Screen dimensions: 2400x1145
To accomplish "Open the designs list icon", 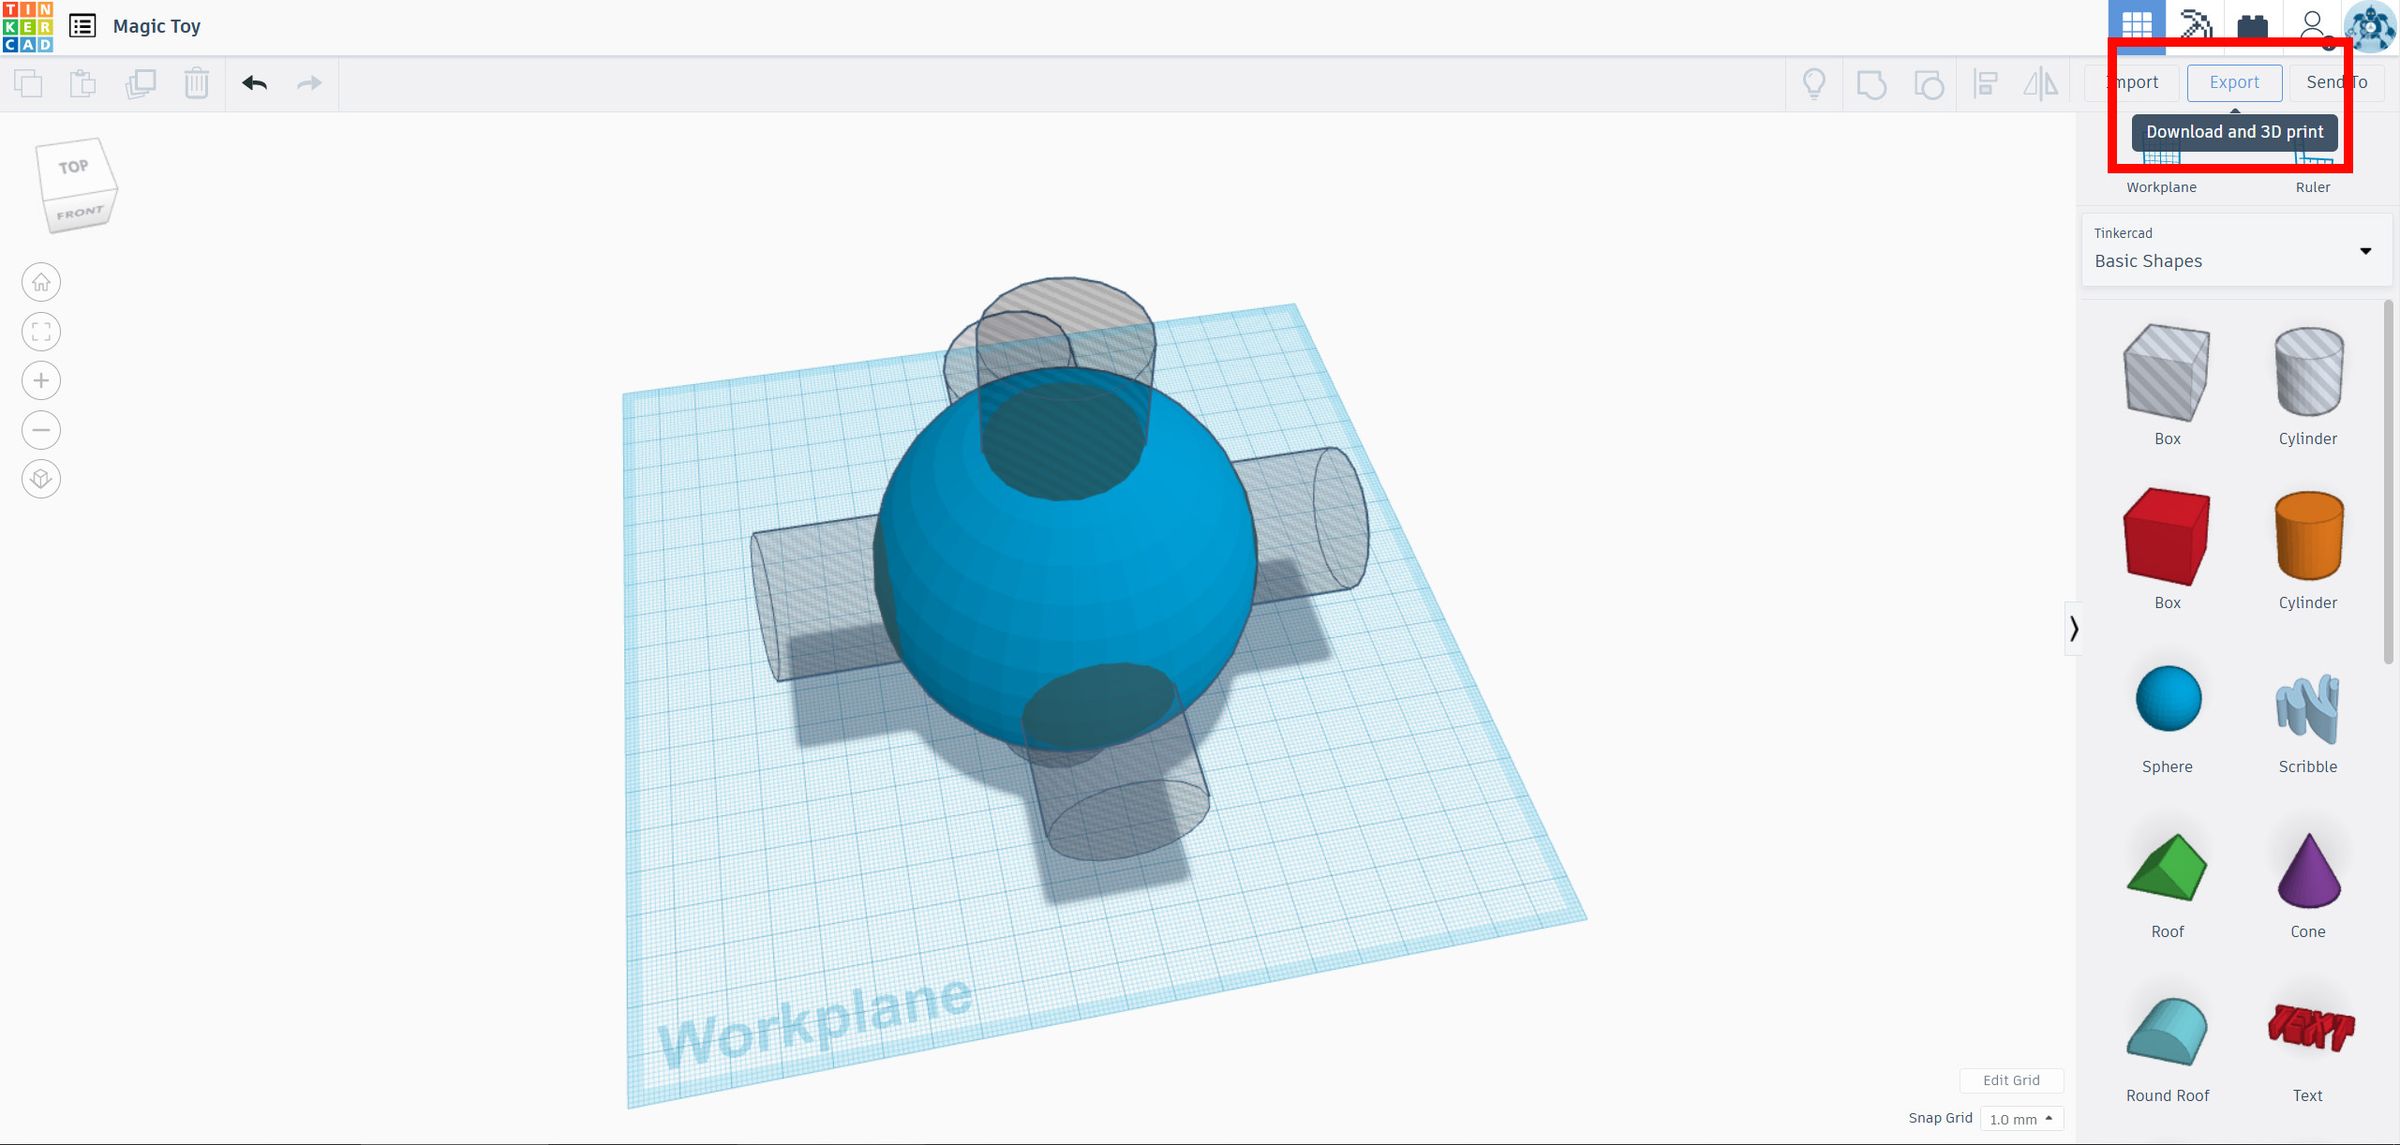I will click(x=82, y=26).
